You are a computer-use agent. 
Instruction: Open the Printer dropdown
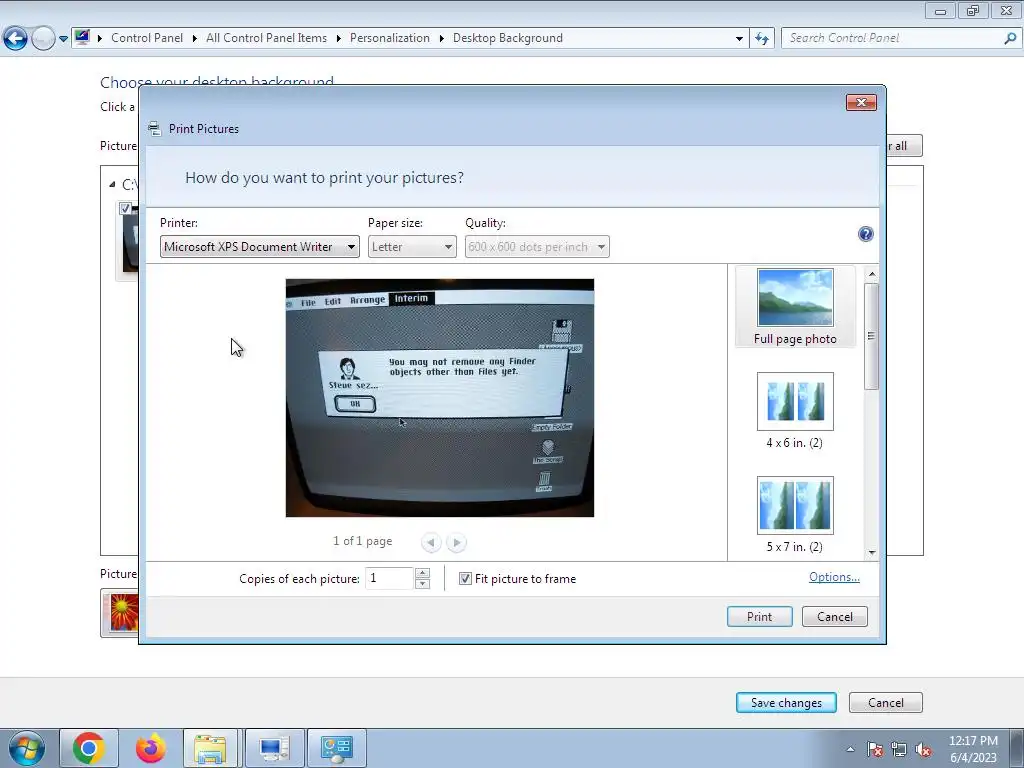(260, 247)
